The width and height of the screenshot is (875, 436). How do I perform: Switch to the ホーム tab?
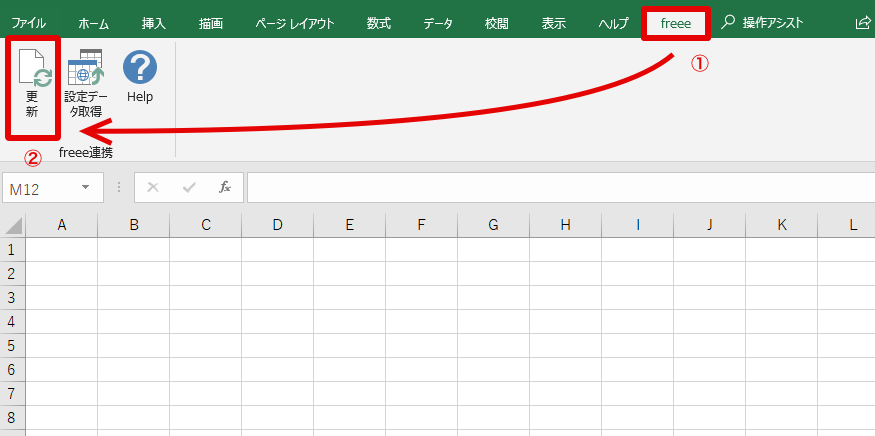coord(93,23)
